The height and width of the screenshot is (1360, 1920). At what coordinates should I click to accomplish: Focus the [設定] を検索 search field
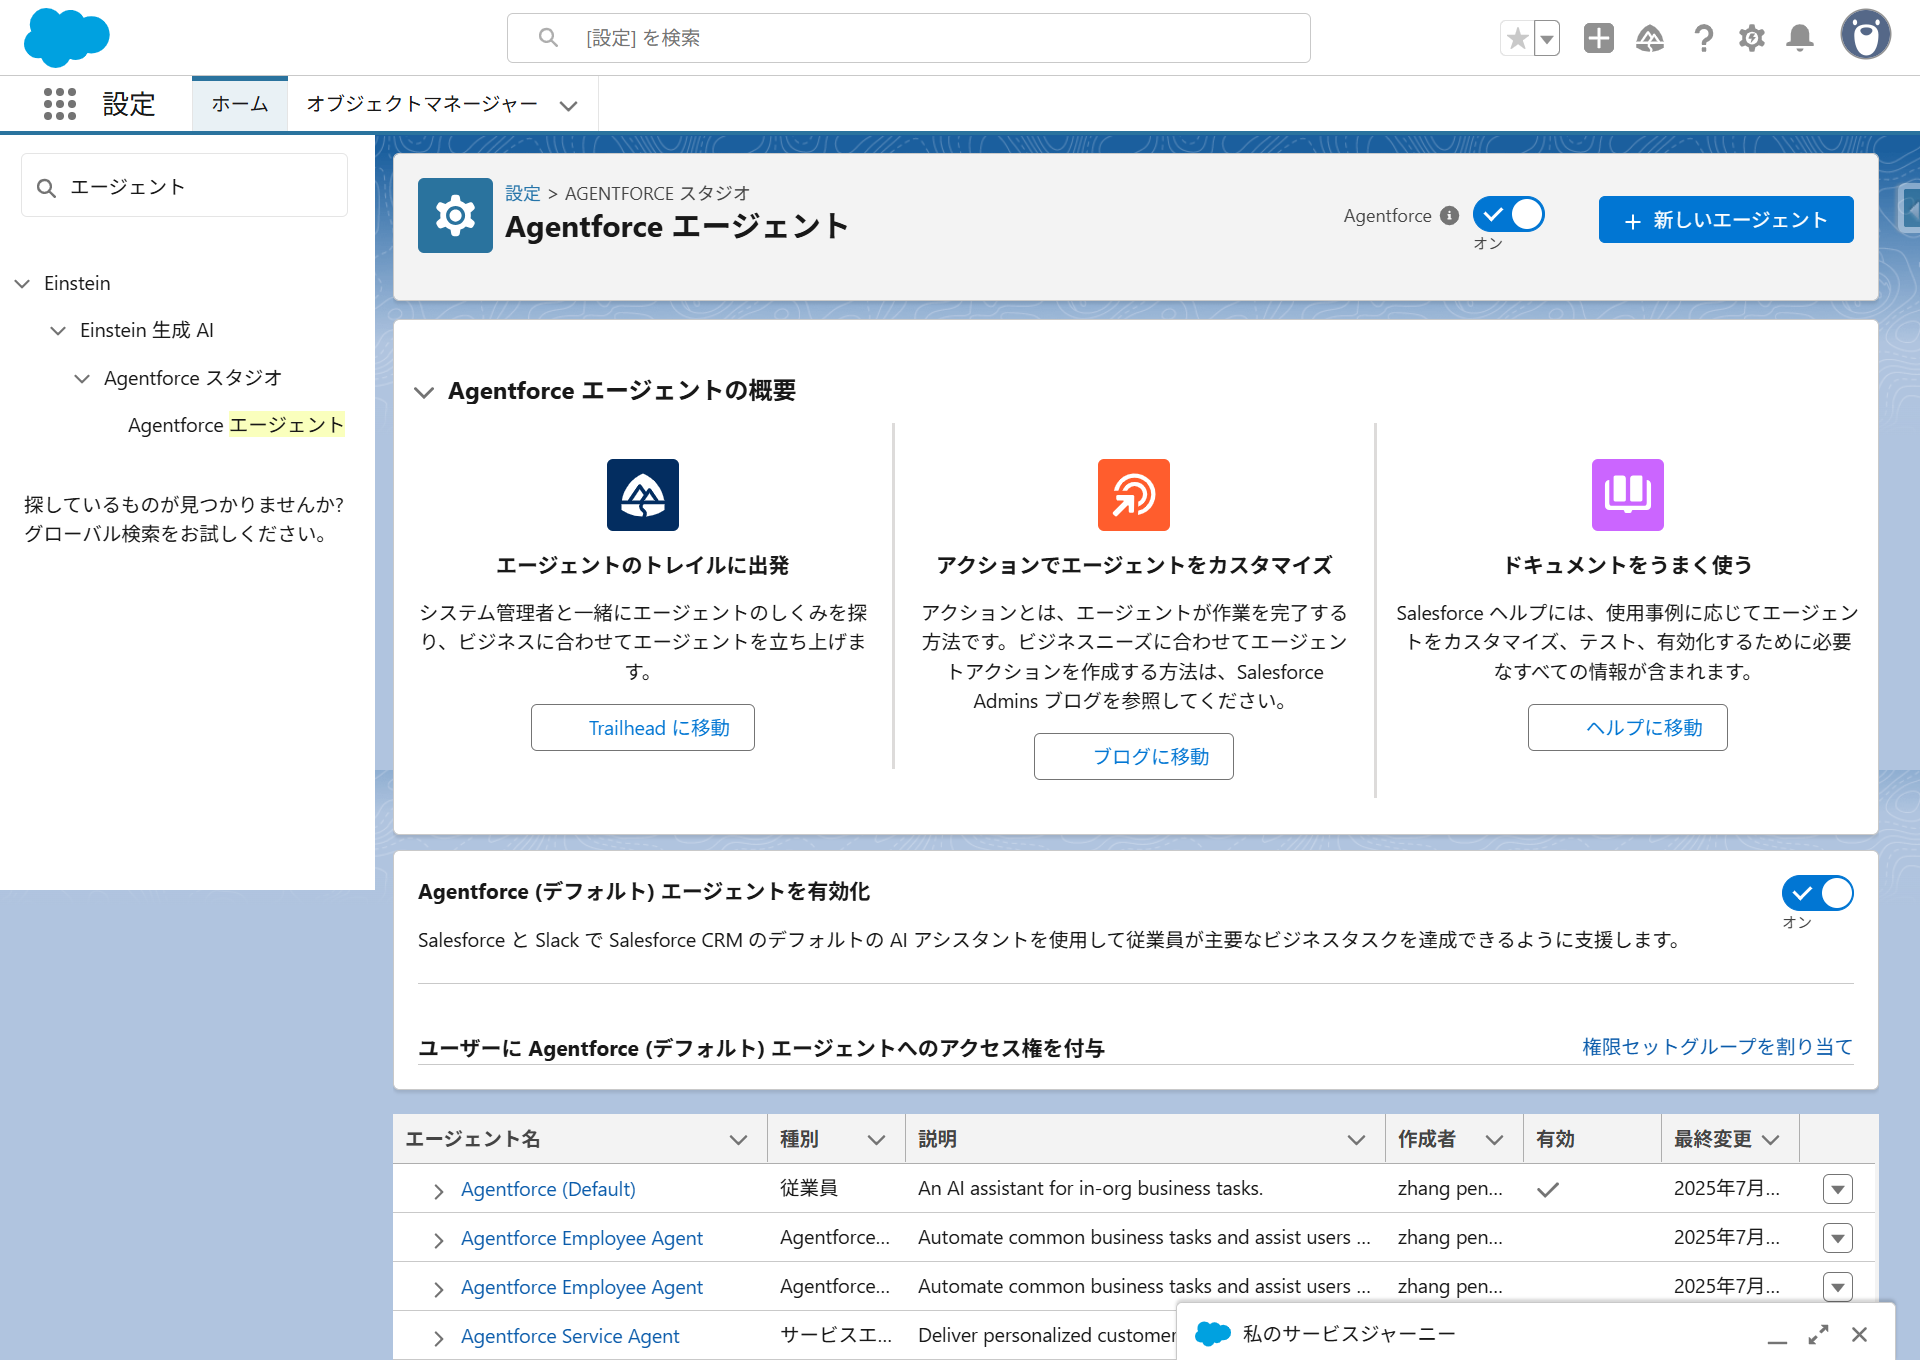click(x=909, y=38)
